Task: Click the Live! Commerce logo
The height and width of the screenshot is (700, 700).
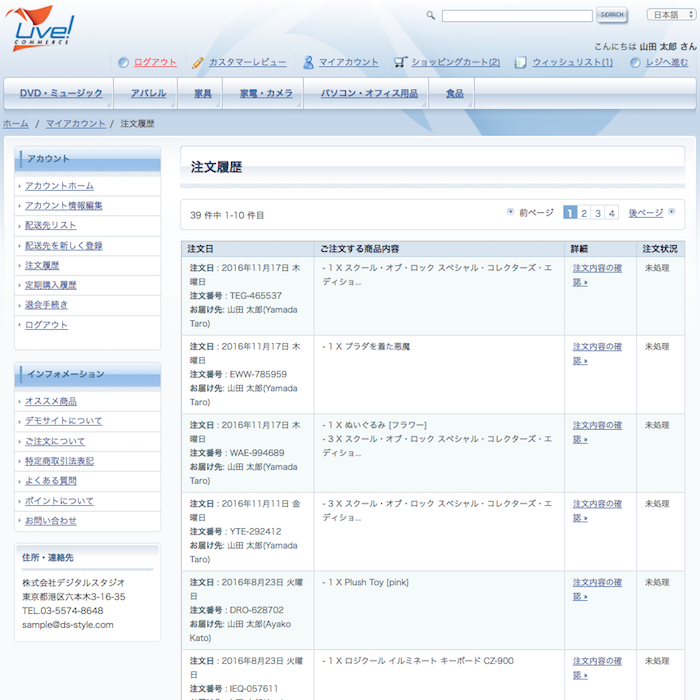Action: [42, 27]
